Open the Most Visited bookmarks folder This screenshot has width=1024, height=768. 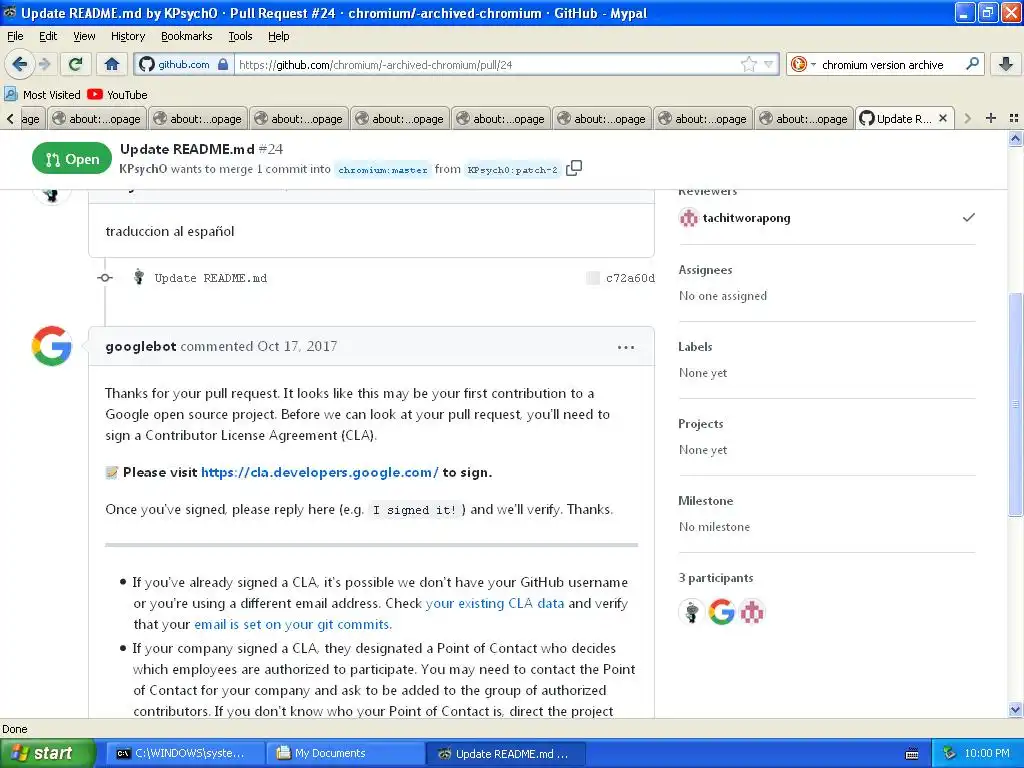42,95
